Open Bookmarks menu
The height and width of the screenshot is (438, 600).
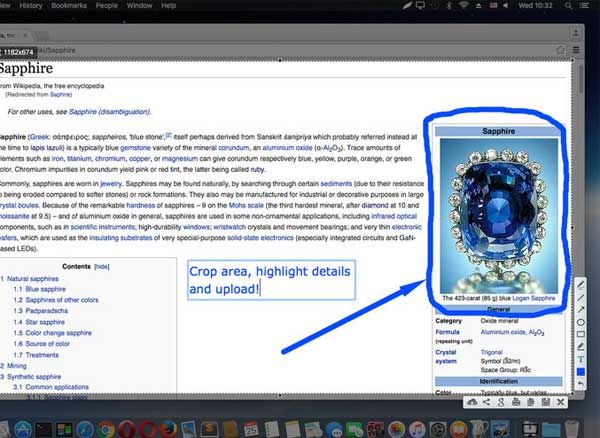pyautogui.click(x=69, y=5)
